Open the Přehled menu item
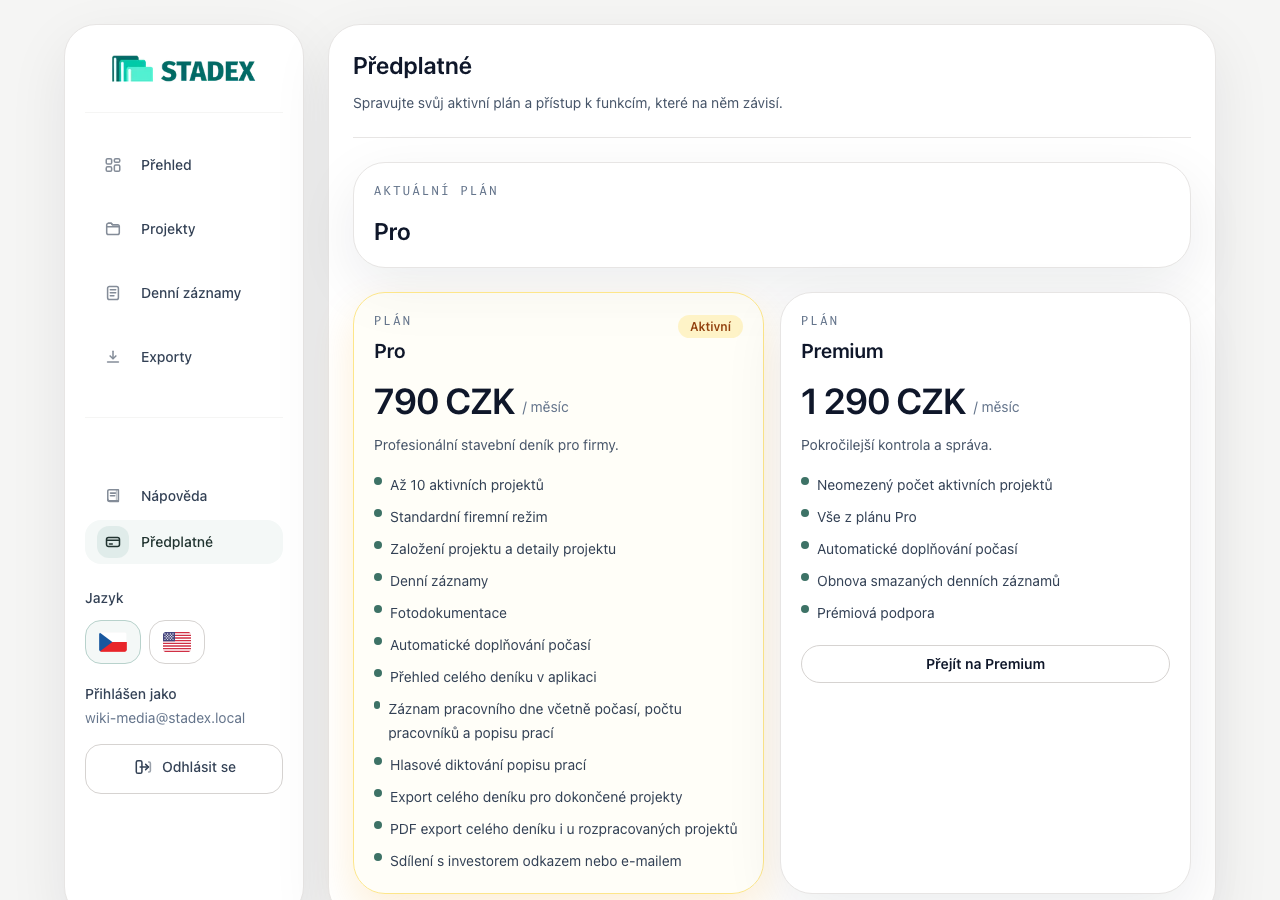Screen dimensions: 1280x900 (184, 165)
